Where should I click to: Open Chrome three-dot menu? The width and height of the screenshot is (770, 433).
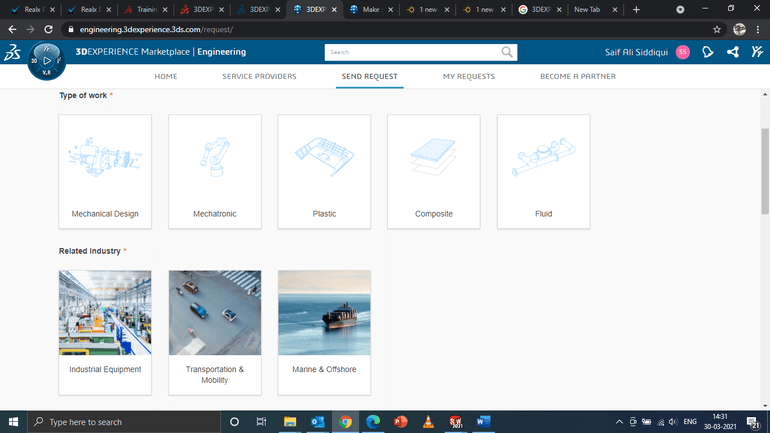click(x=758, y=29)
